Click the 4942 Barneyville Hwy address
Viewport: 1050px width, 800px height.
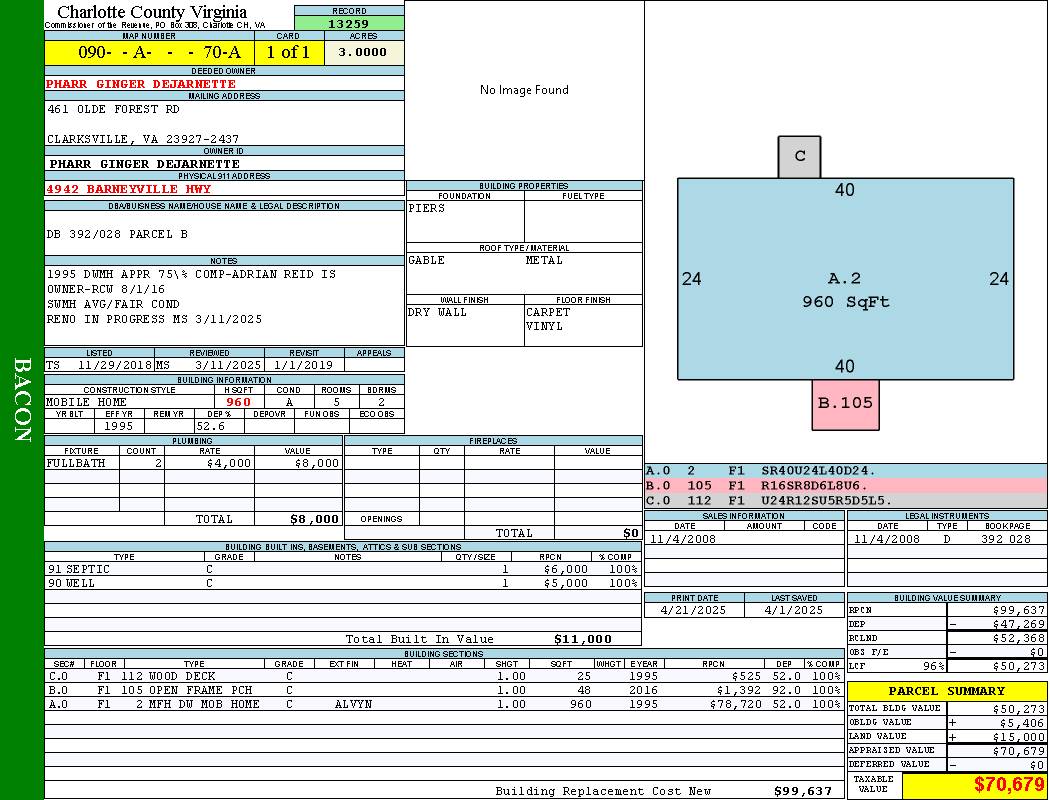(x=128, y=189)
